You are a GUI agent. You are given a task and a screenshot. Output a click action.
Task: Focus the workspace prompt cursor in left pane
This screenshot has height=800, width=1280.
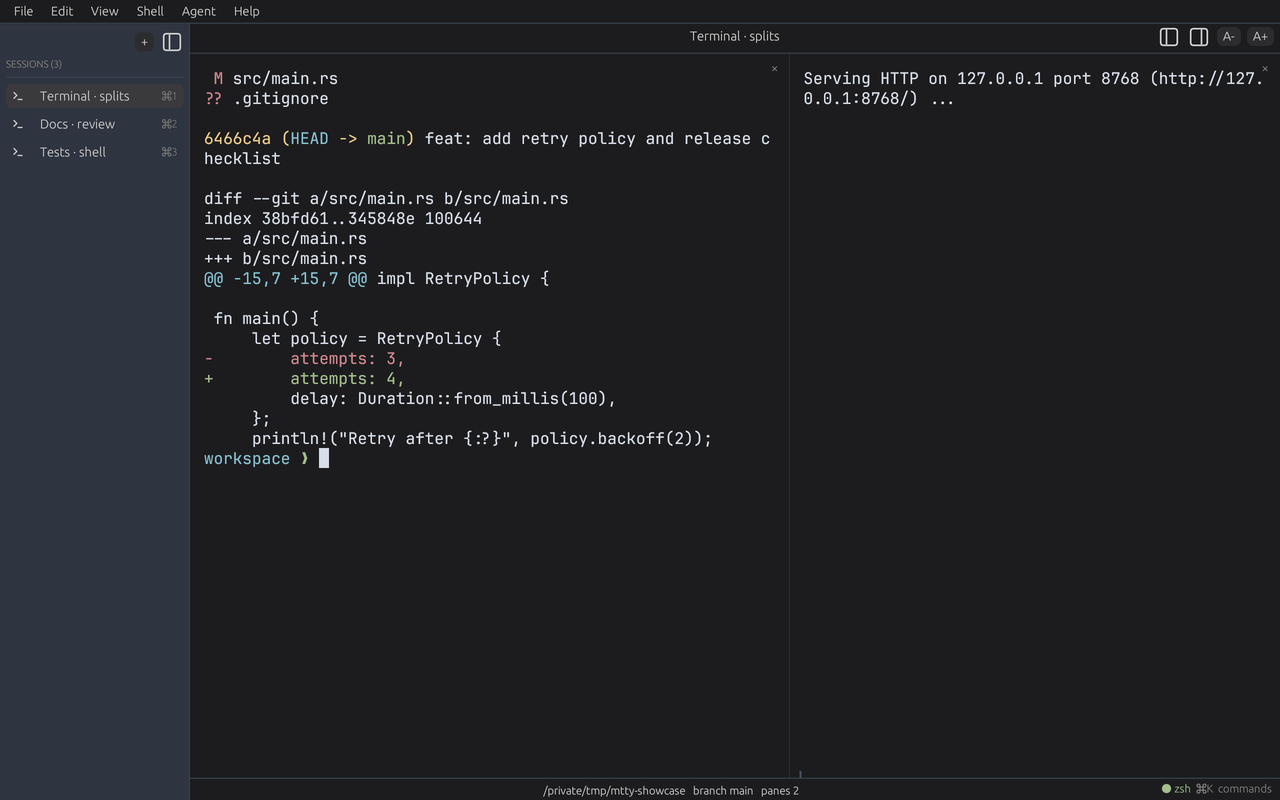(x=324, y=459)
